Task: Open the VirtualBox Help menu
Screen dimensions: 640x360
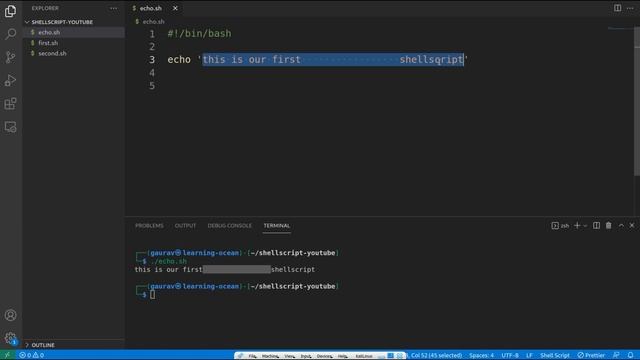Action: (x=342, y=356)
